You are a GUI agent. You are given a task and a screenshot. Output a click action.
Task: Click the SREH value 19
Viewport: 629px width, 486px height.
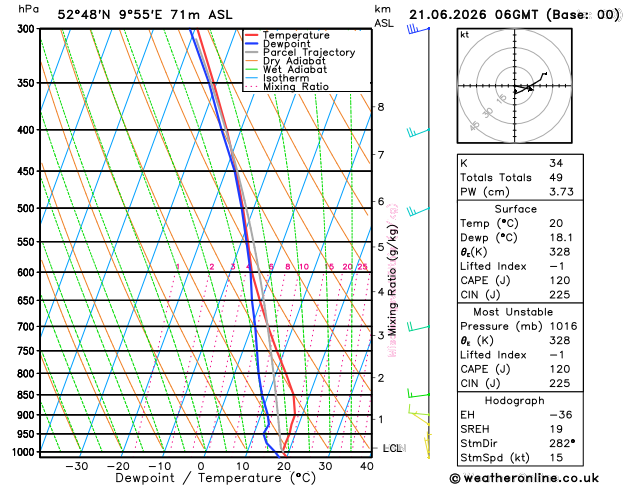tap(556, 429)
